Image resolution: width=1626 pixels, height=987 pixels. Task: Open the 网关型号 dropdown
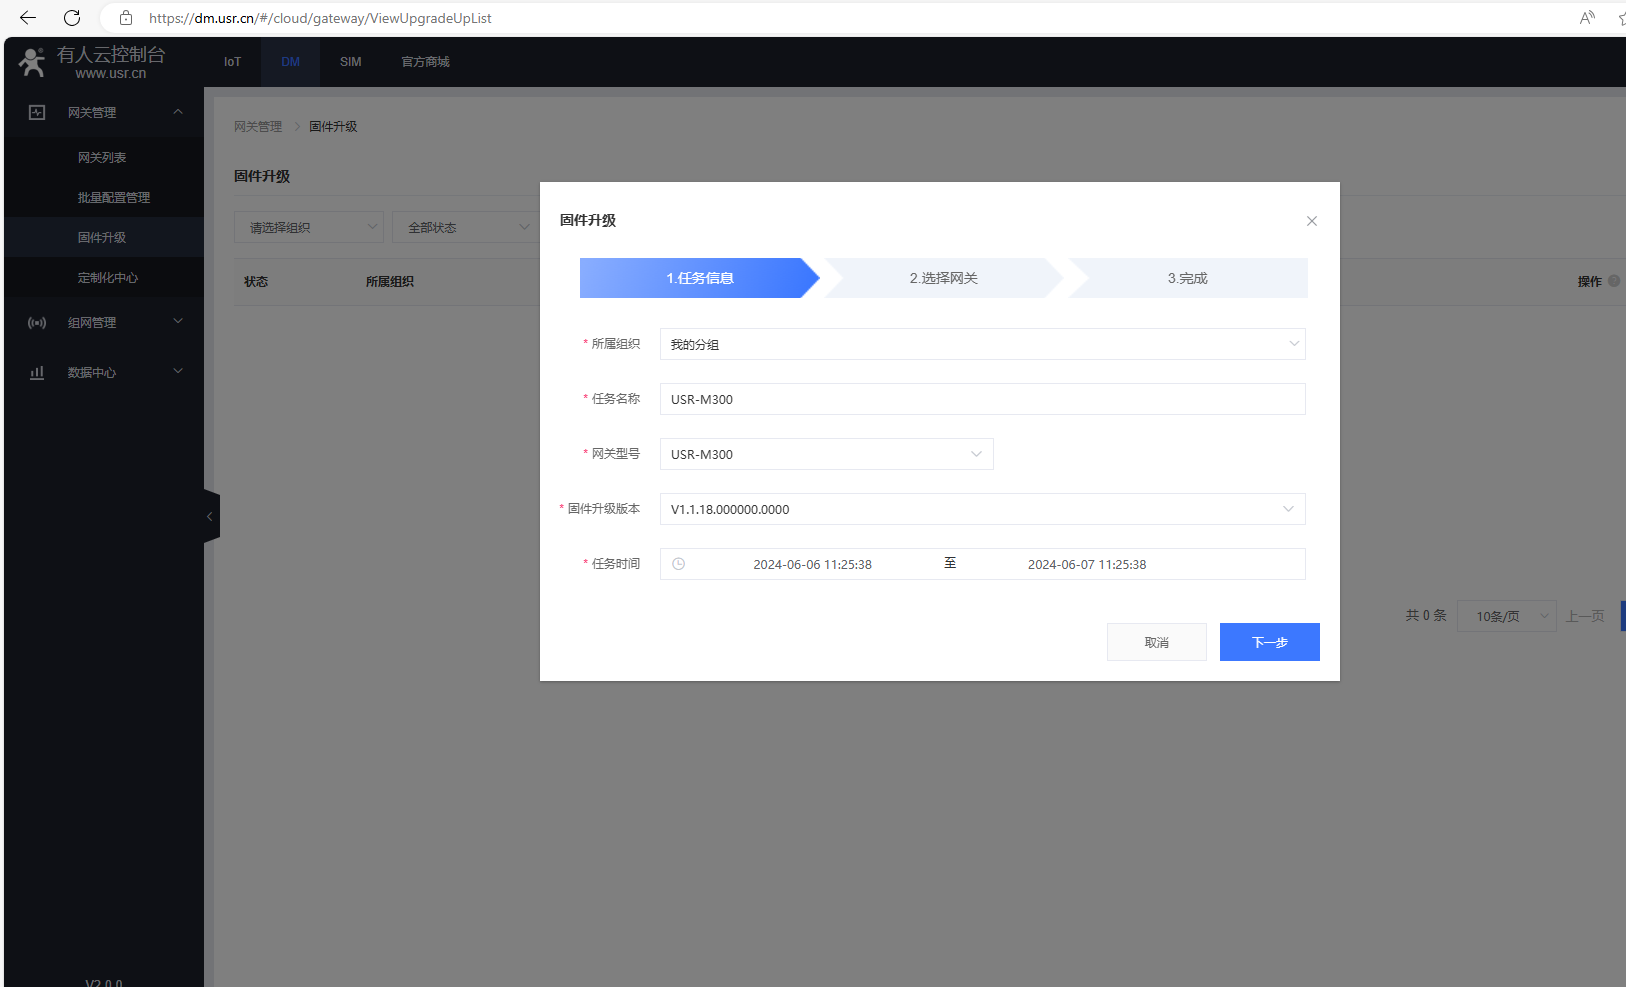[826, 454]
